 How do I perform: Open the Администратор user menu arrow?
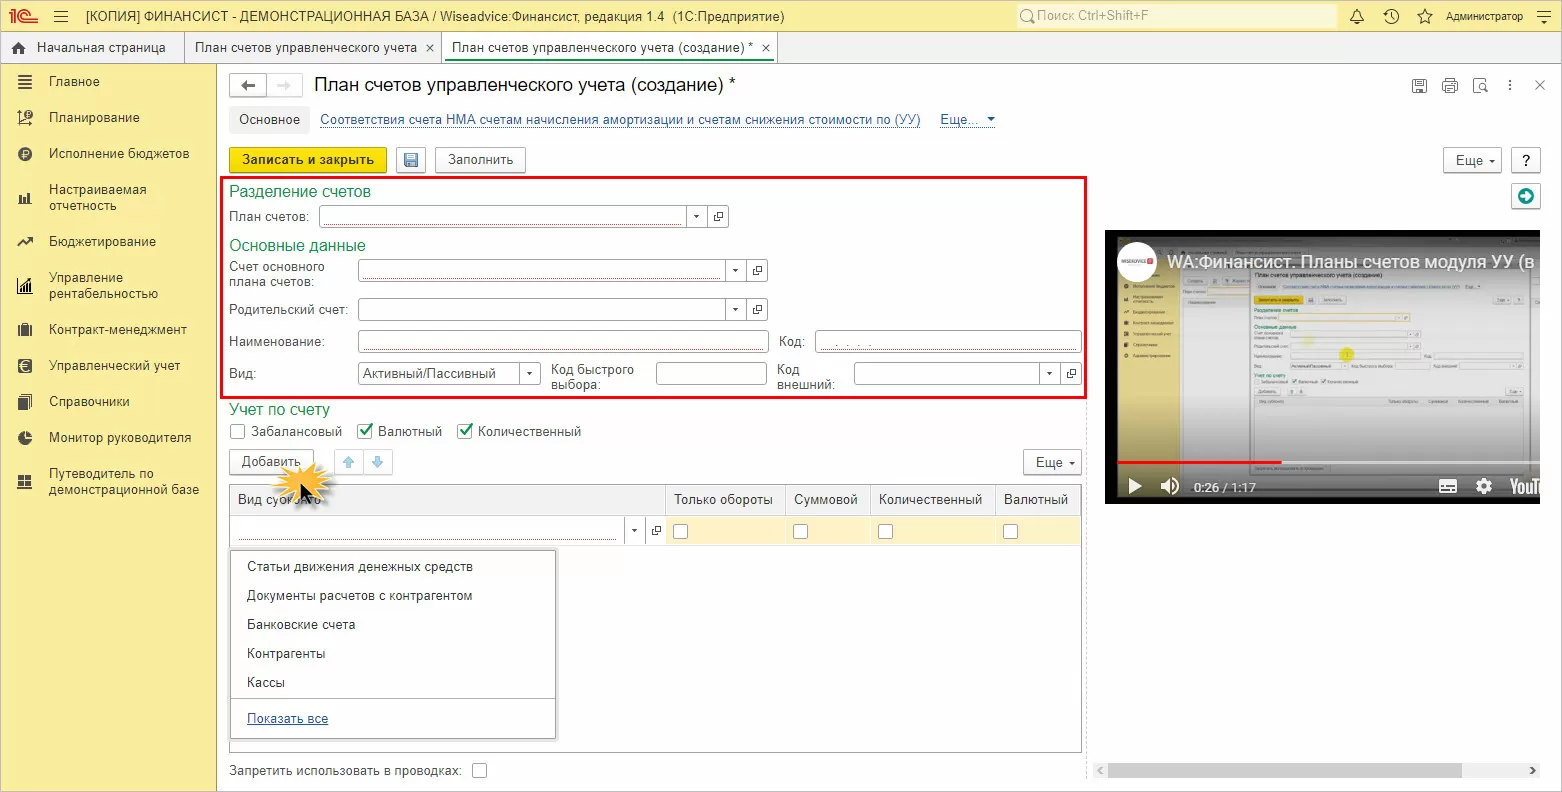[1544, 16]
